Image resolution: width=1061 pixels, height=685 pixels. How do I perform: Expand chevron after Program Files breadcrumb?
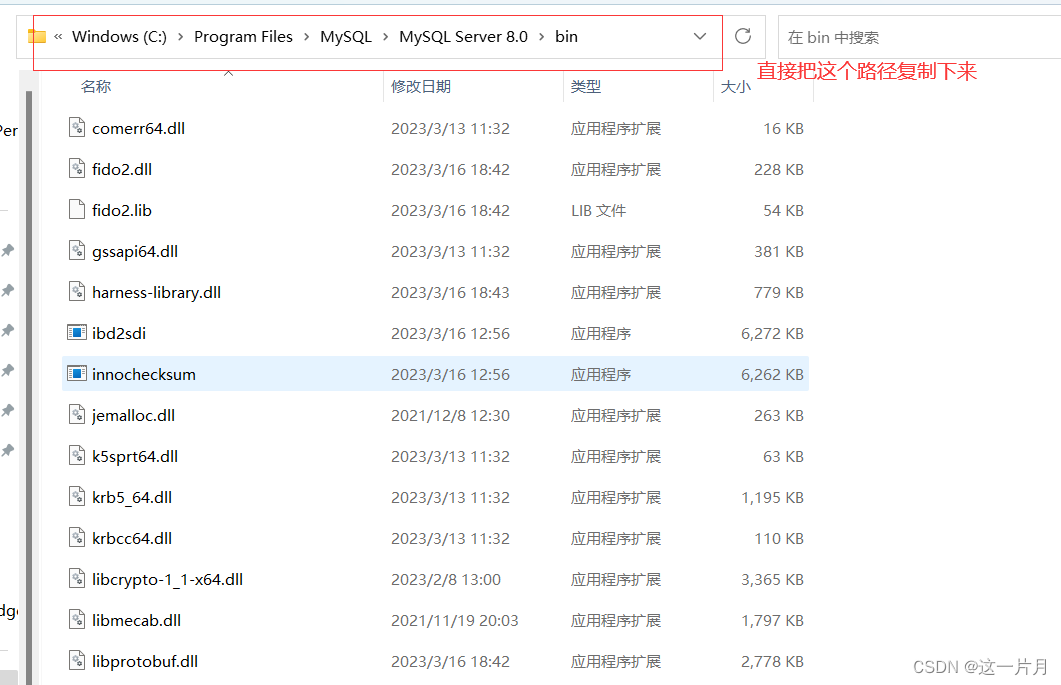click(x=307, y=37)
